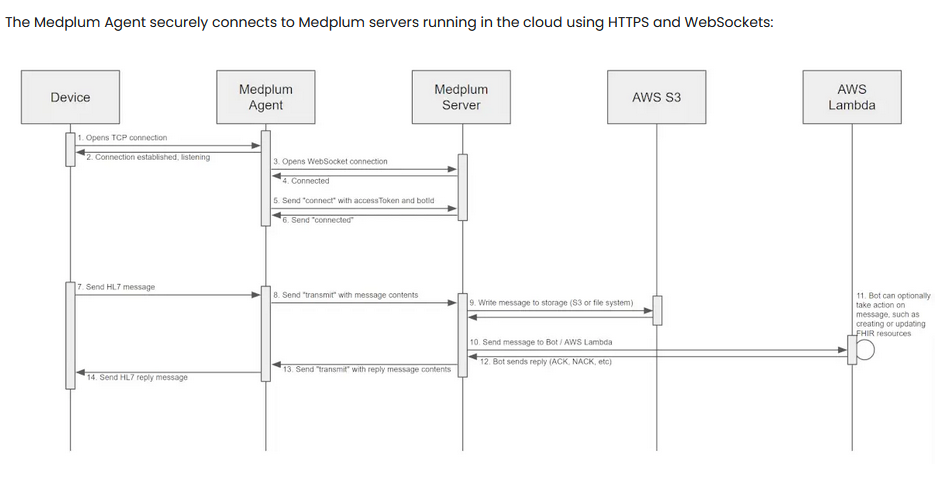The image size is (941, 480).
Task: Click the Medplum Agent participant box
Action: point(266,97)
